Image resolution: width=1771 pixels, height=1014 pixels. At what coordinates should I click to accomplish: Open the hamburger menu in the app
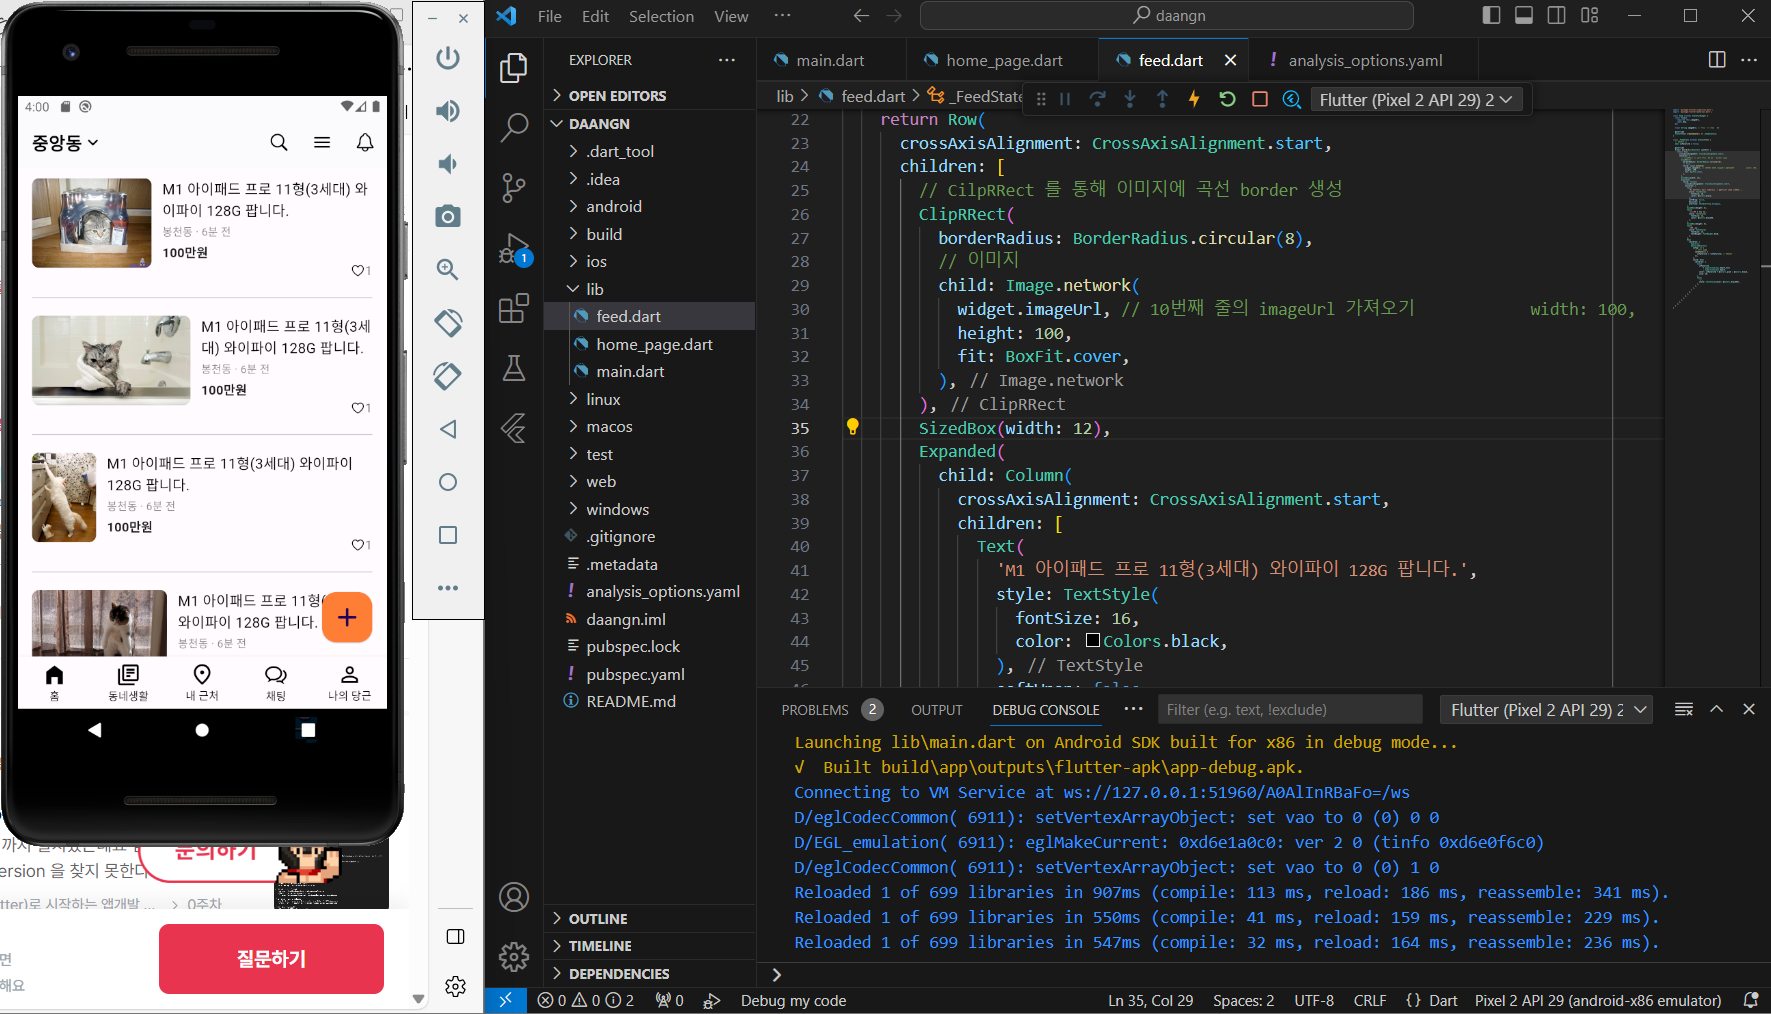point(322,142)
